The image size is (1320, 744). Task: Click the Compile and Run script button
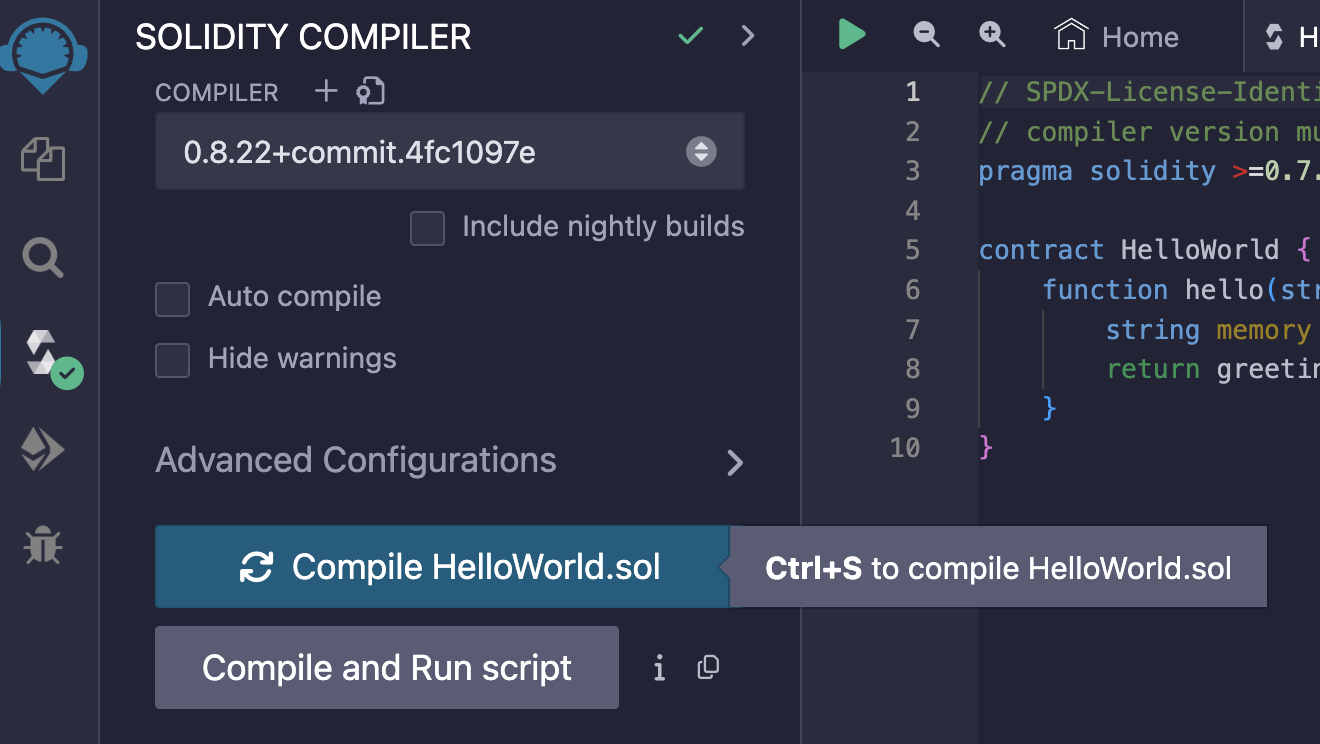point(386,667)
